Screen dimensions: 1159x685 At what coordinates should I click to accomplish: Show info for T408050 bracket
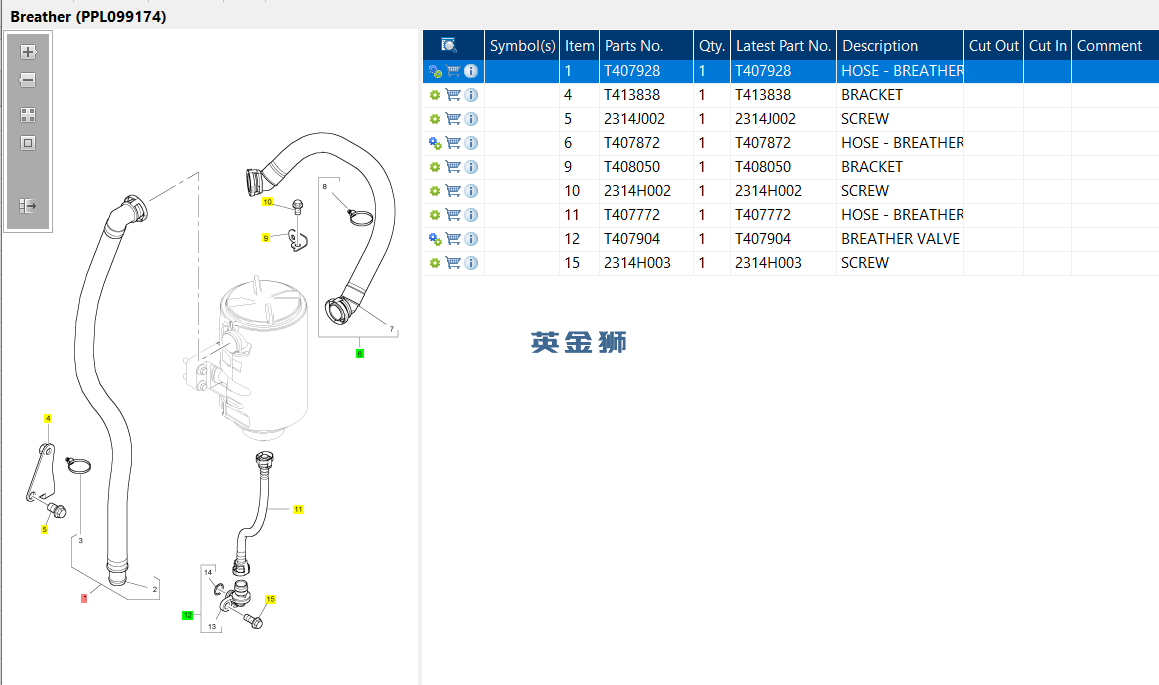[x=471, y=167]
